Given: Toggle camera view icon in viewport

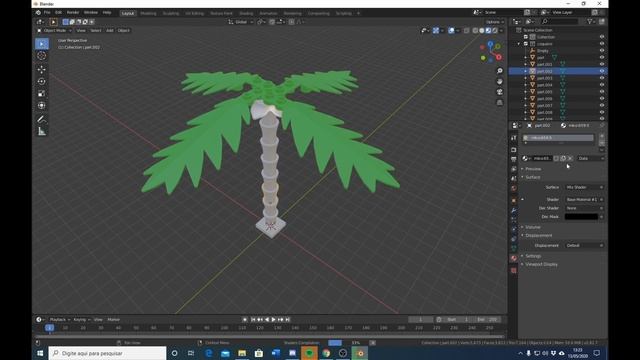Looking at the screenshot, I should coord(499,92).
